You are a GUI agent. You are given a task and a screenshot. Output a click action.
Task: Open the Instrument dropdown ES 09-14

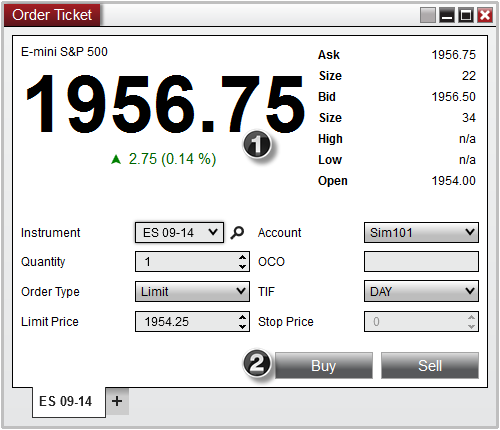179,233
